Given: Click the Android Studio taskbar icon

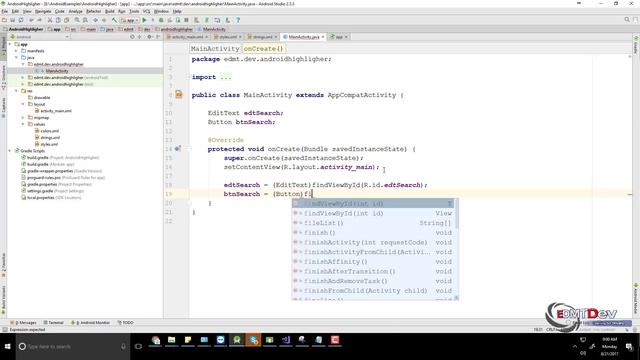Looking at the screenshot, I should pos(237,340).
